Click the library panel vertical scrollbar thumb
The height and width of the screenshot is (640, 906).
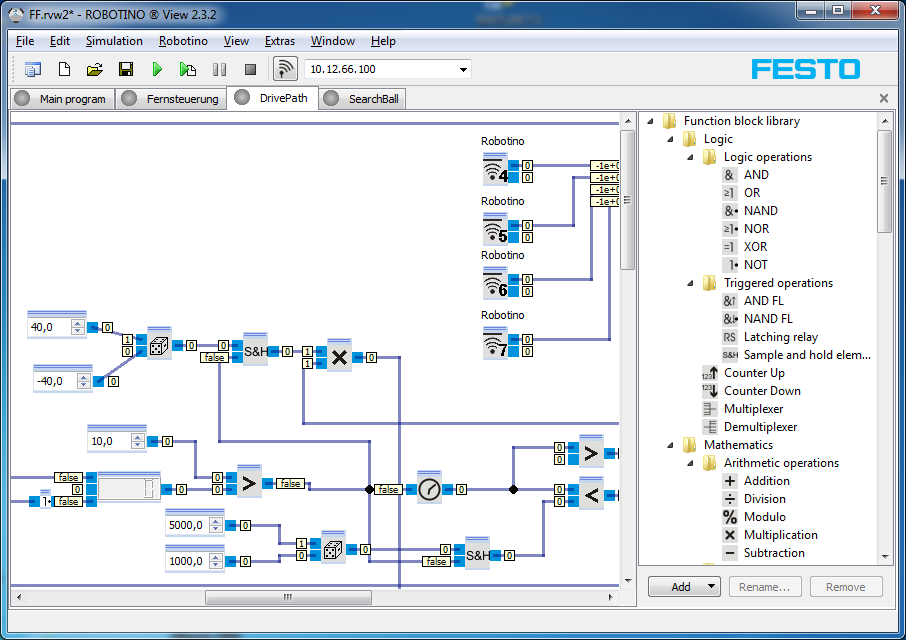884,181
